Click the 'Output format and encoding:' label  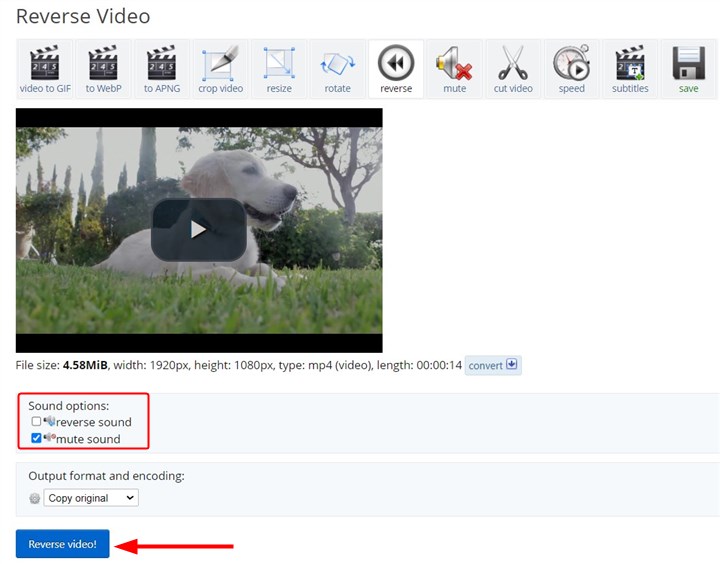(107, 476)
